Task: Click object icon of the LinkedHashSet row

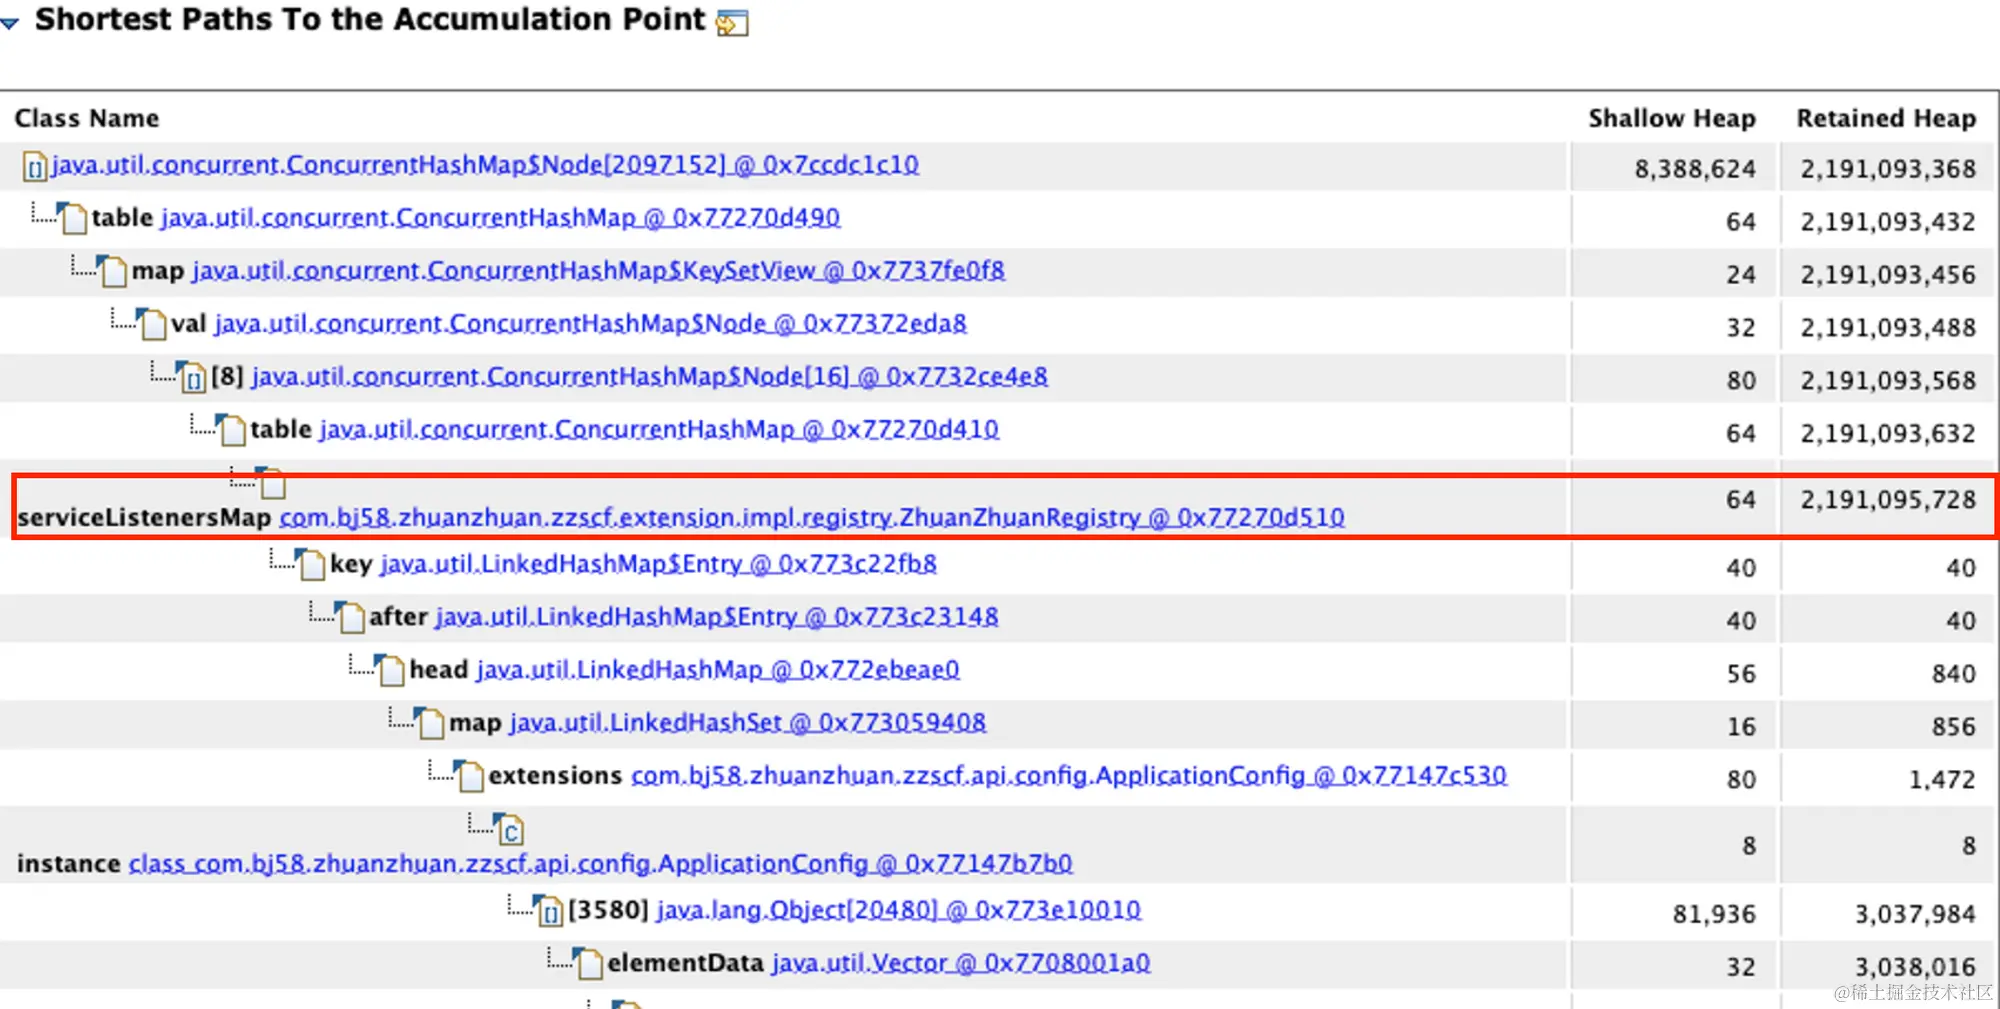Action: coord(429,724)
